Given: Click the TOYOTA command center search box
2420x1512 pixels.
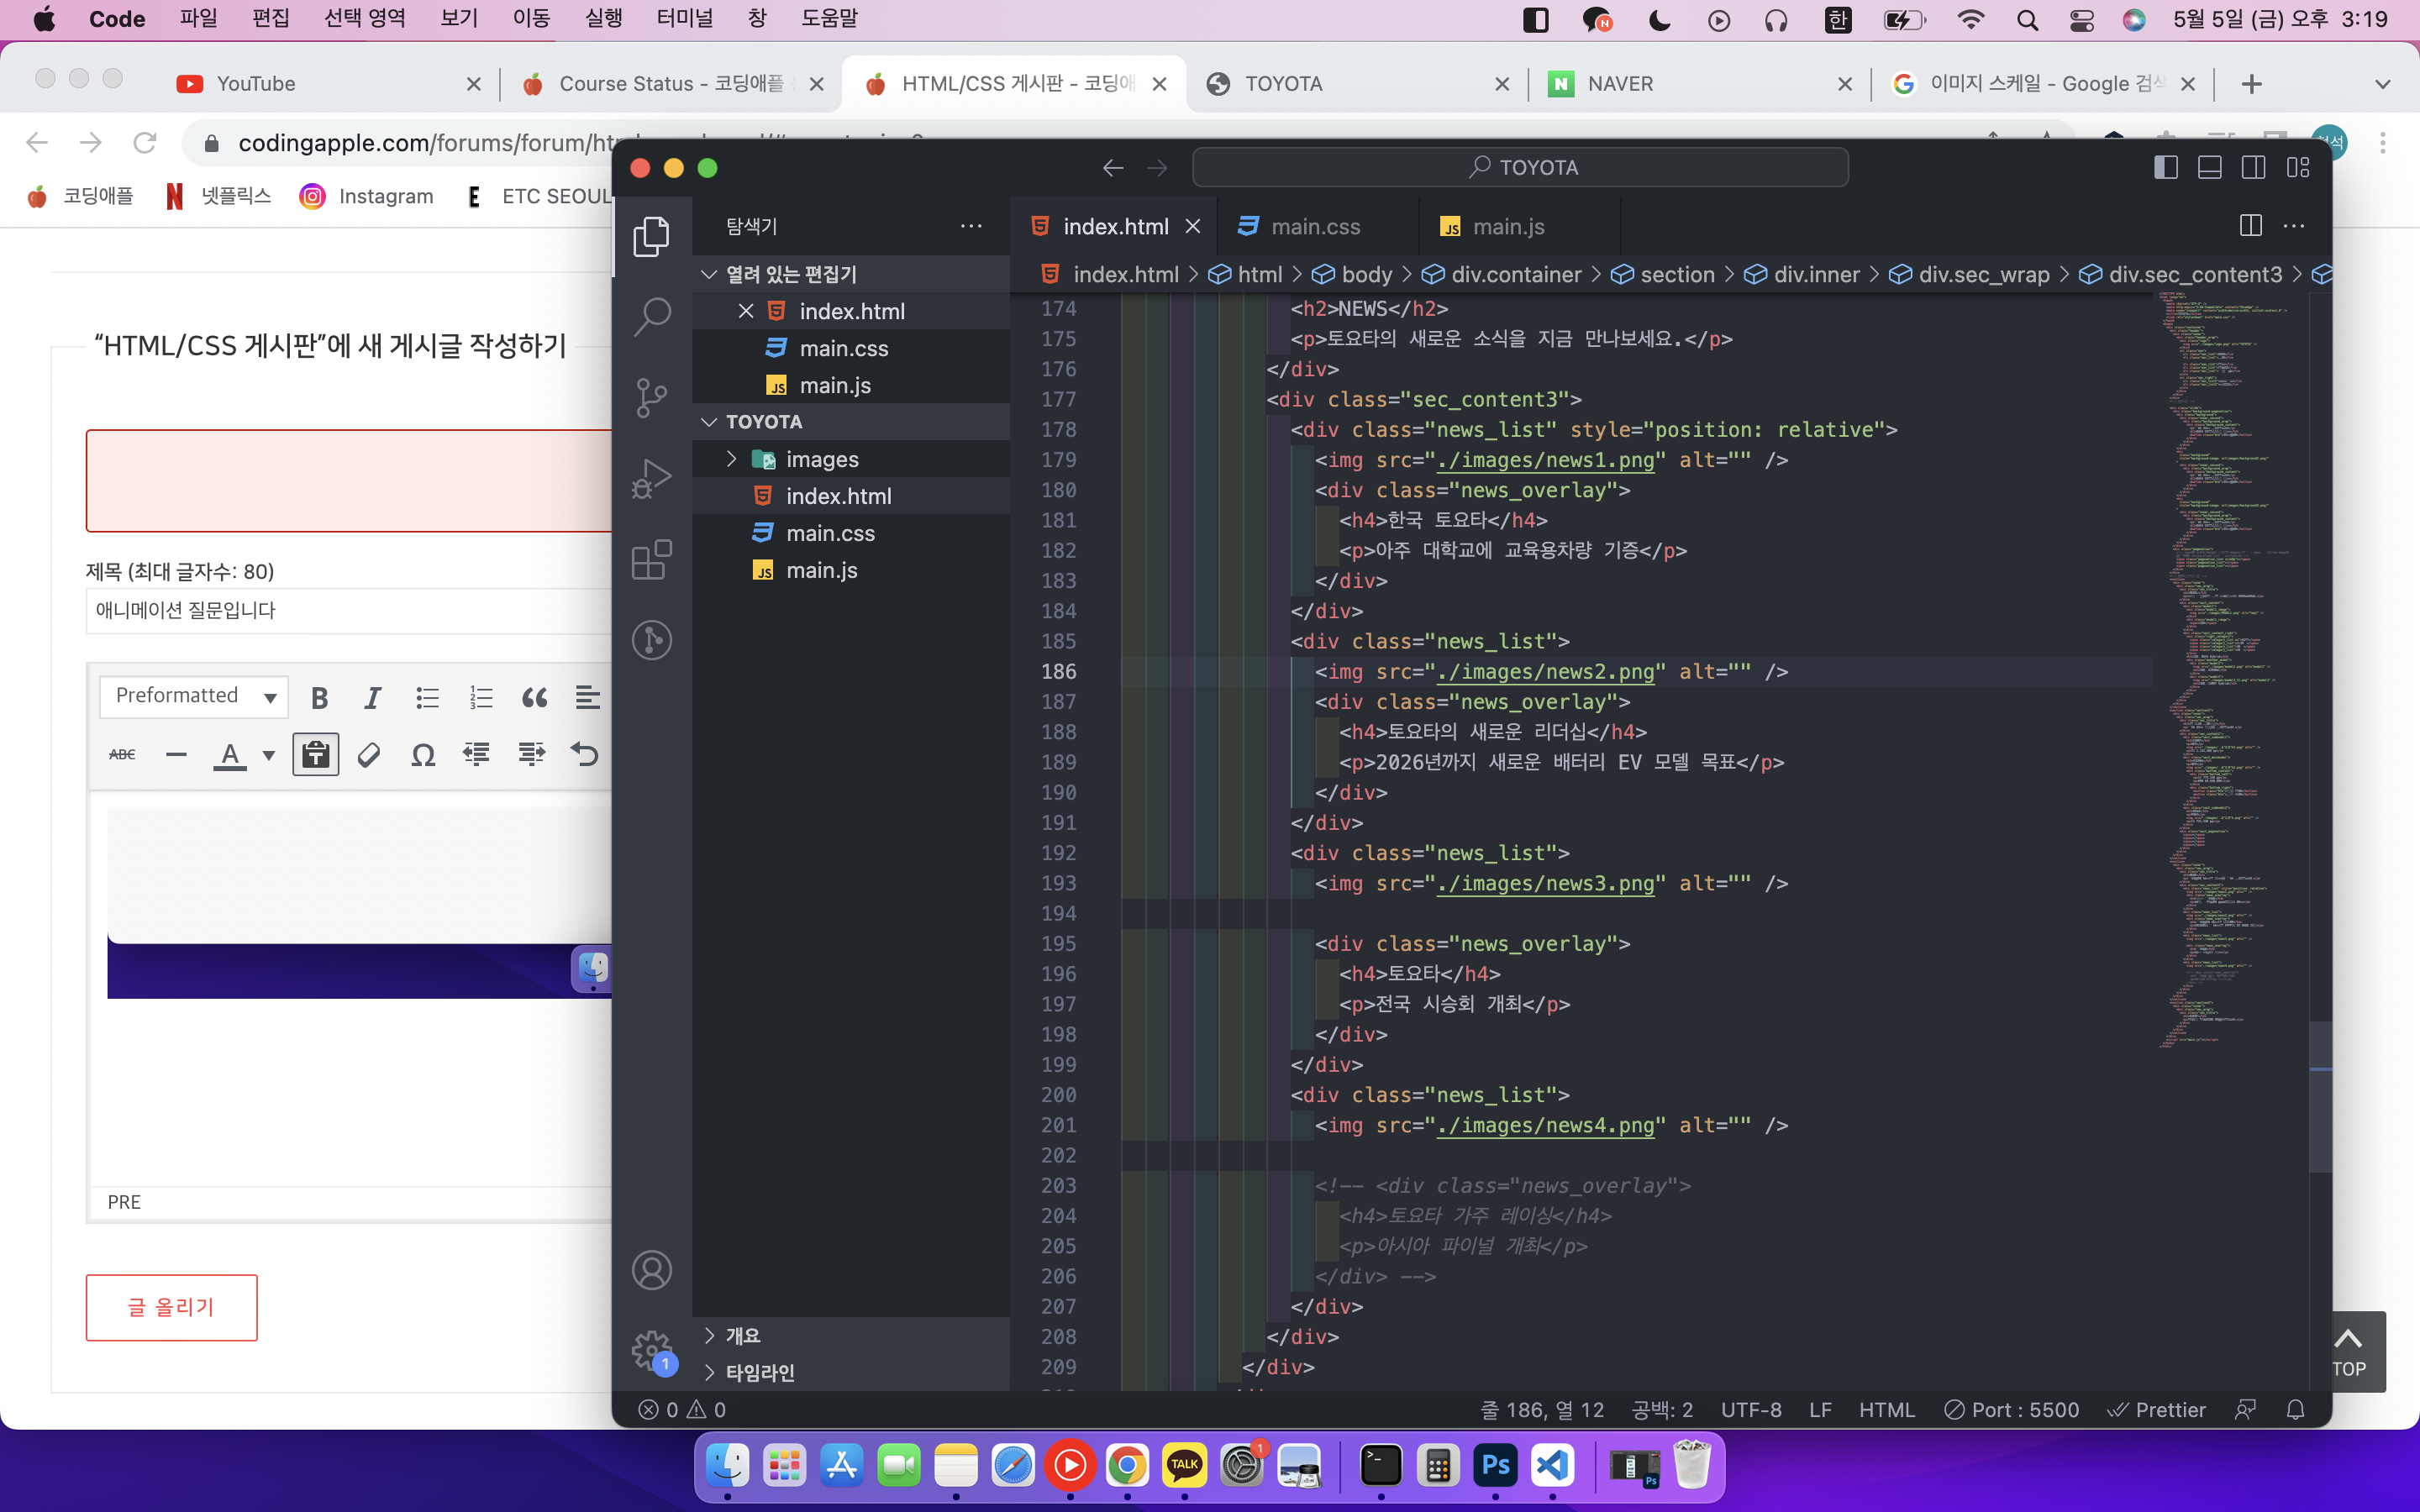Looking at the screenshot, I should (x=1520, y=168).
